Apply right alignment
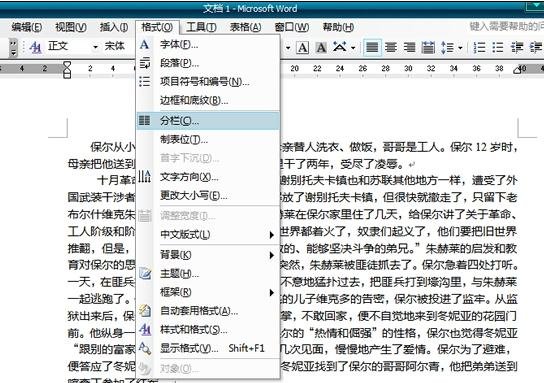544x383 pixels. point(409,47)
